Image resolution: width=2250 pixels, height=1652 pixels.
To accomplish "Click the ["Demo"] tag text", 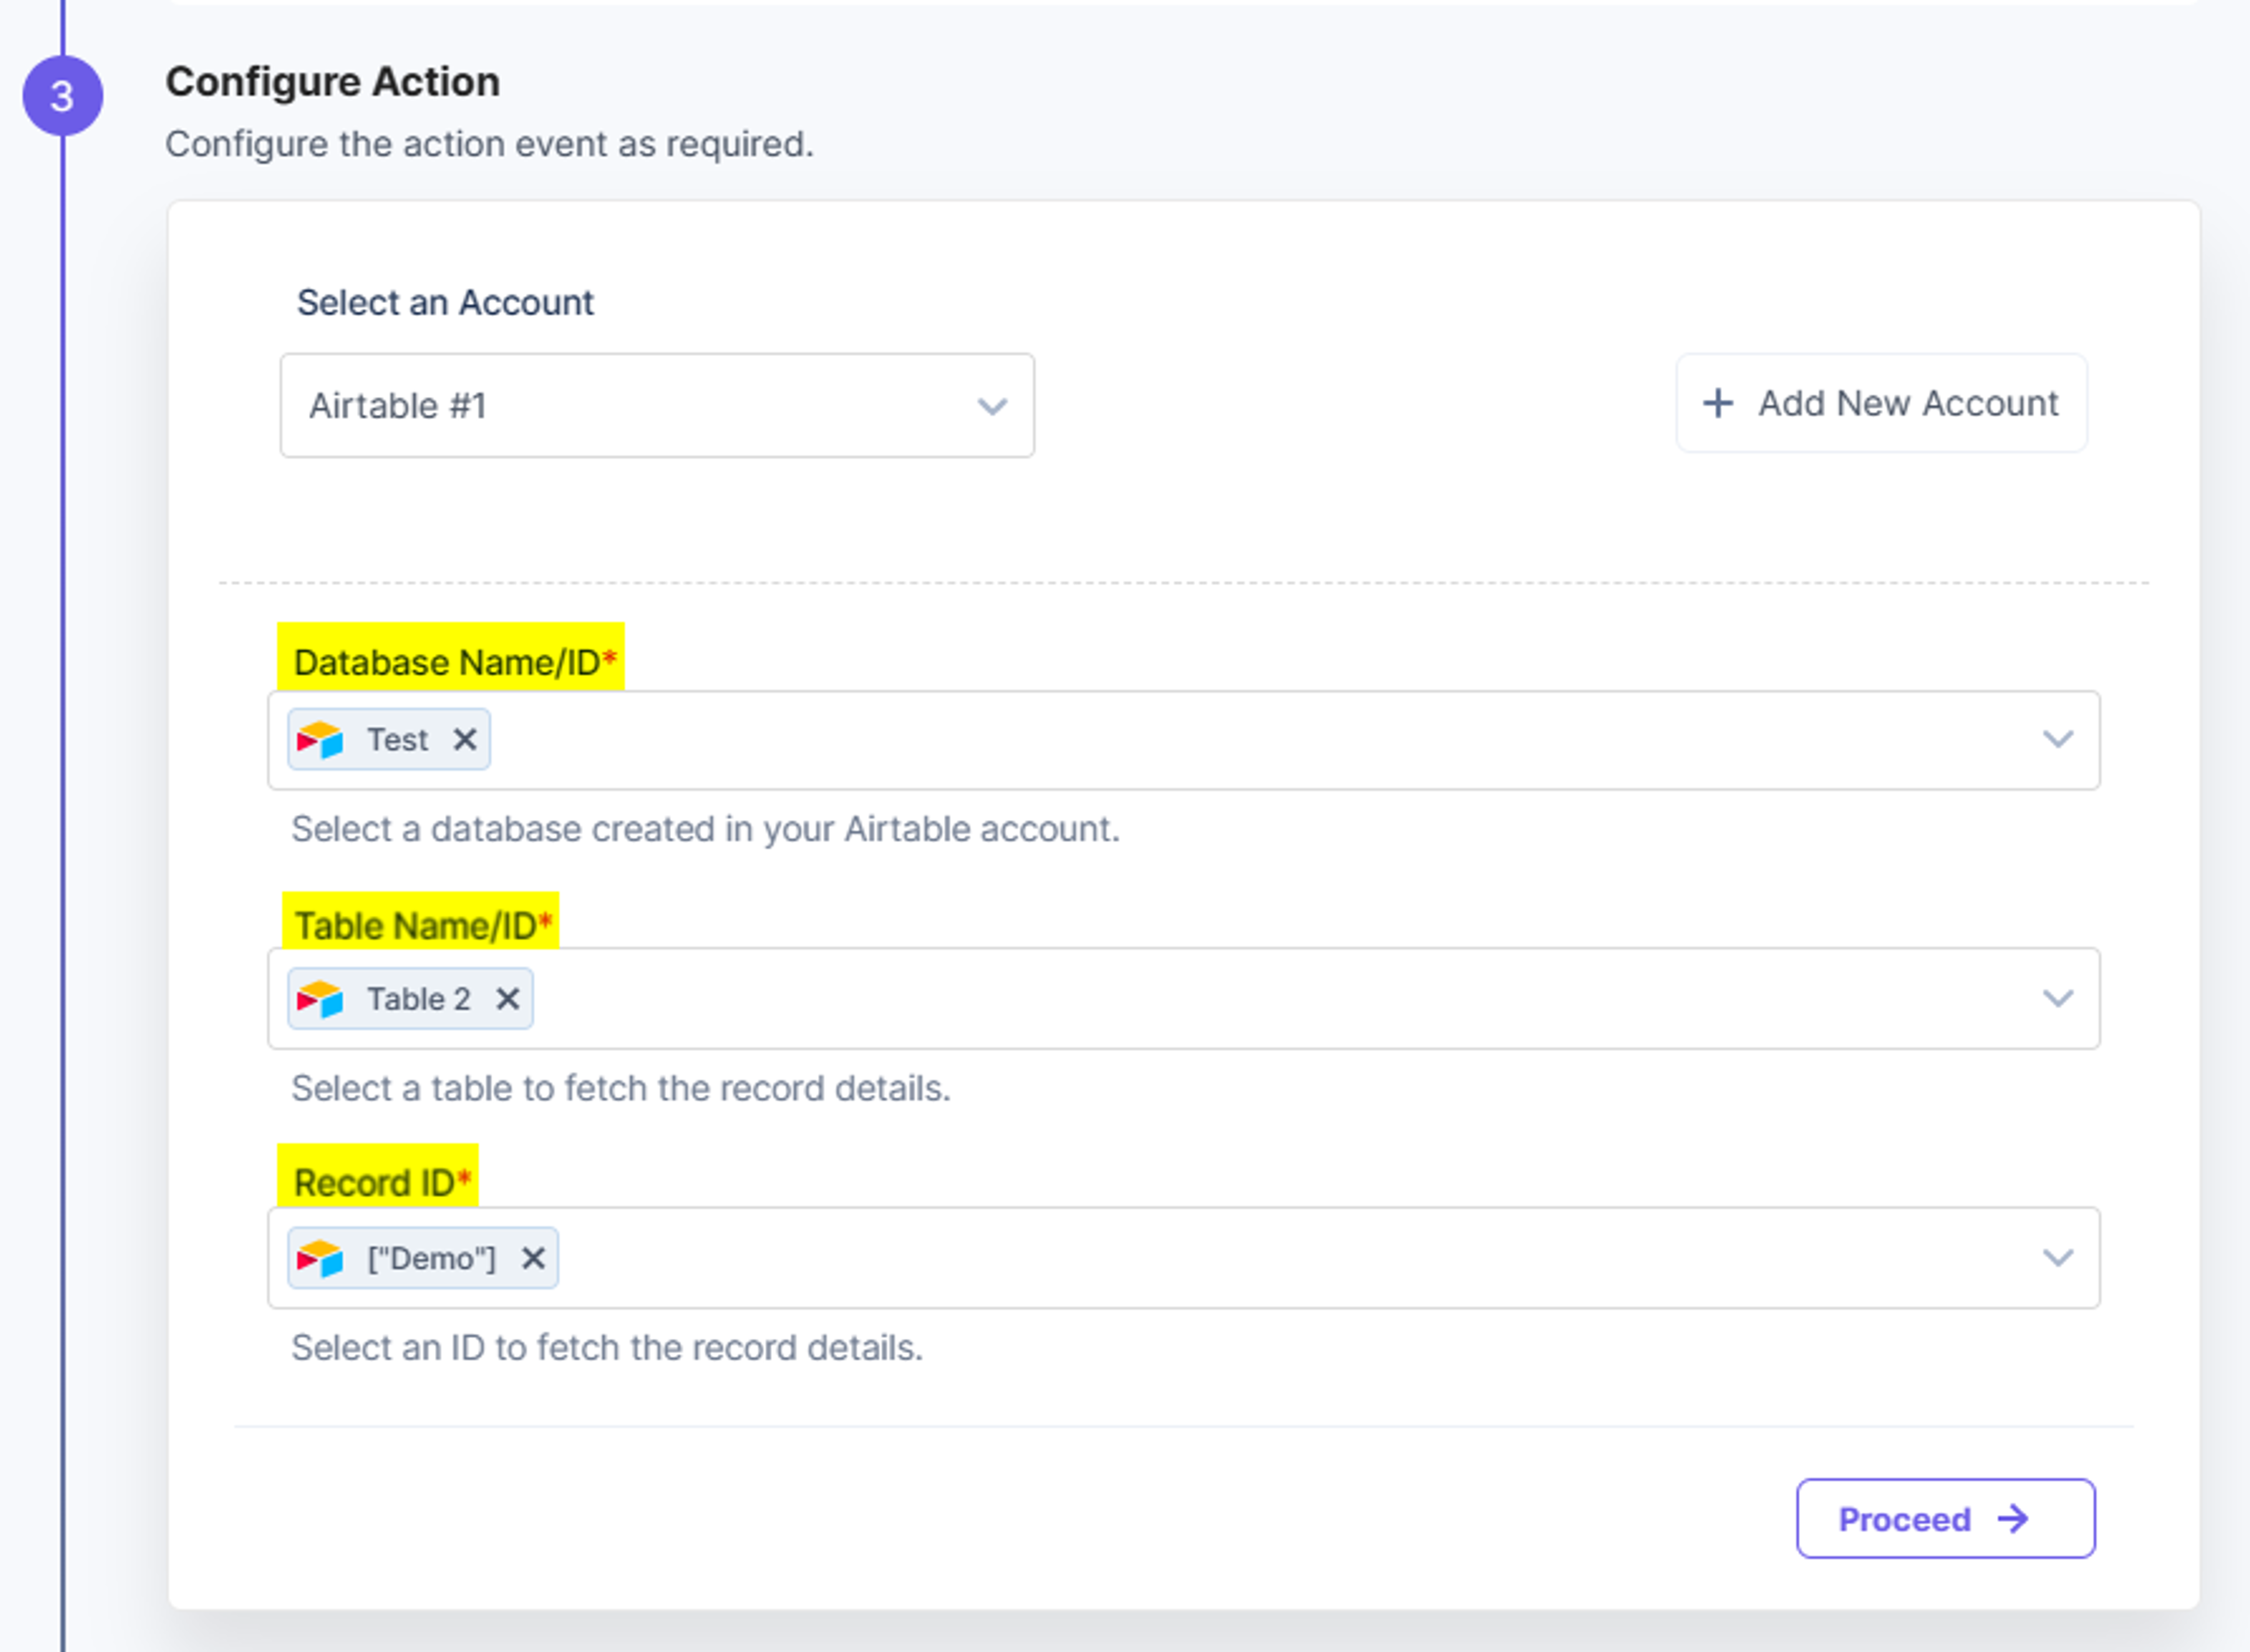I will (431, 1258).
